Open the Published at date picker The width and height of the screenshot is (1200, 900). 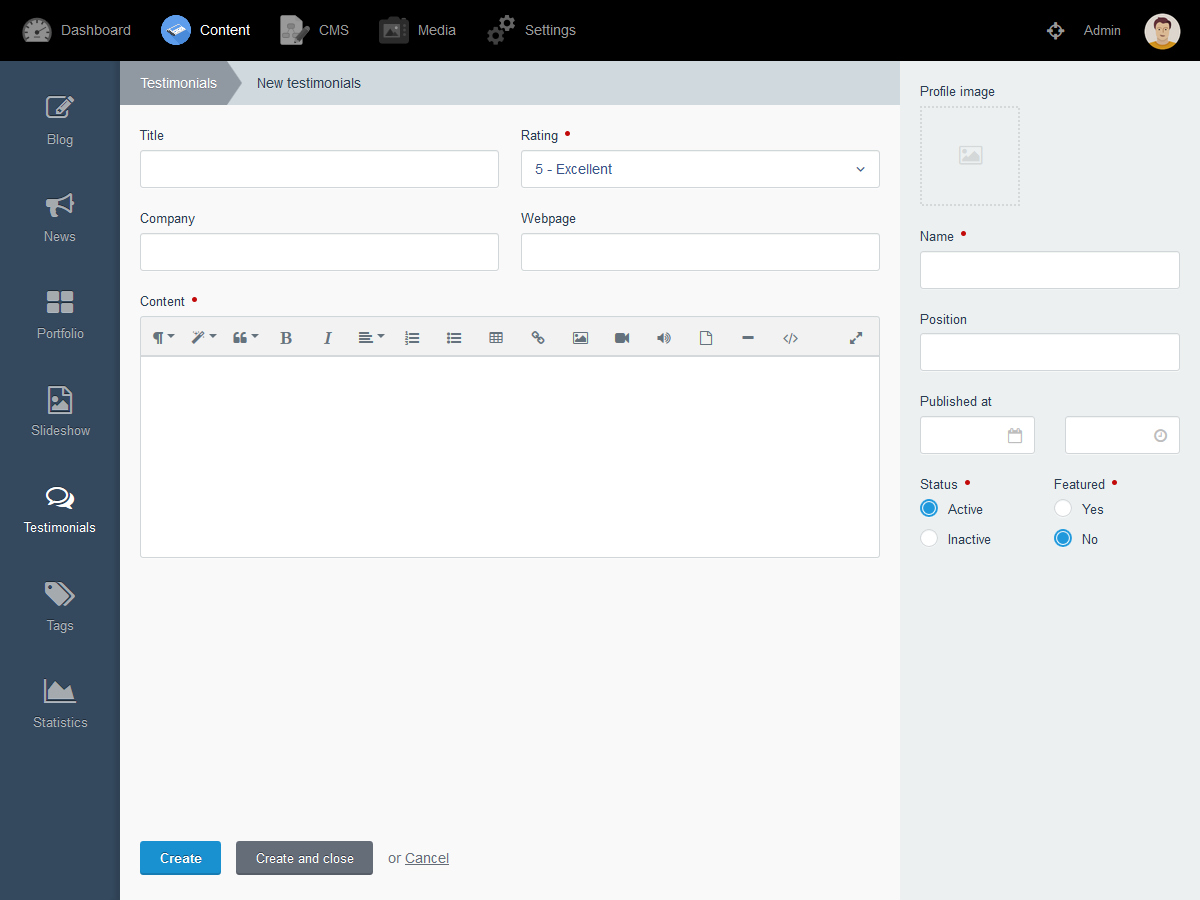click(977, 435)
